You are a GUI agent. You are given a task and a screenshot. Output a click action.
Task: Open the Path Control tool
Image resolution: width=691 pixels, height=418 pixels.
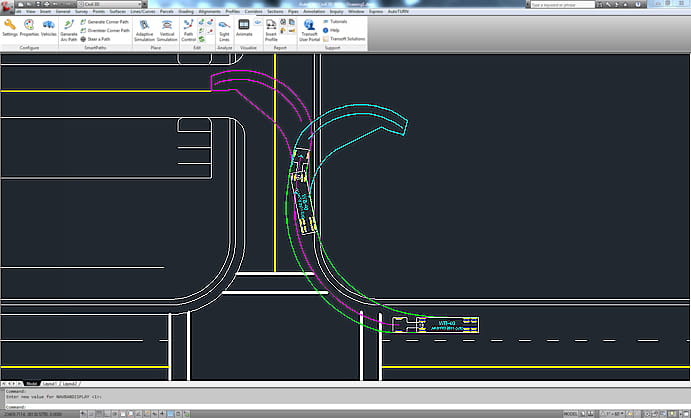(x=188, y=30)
